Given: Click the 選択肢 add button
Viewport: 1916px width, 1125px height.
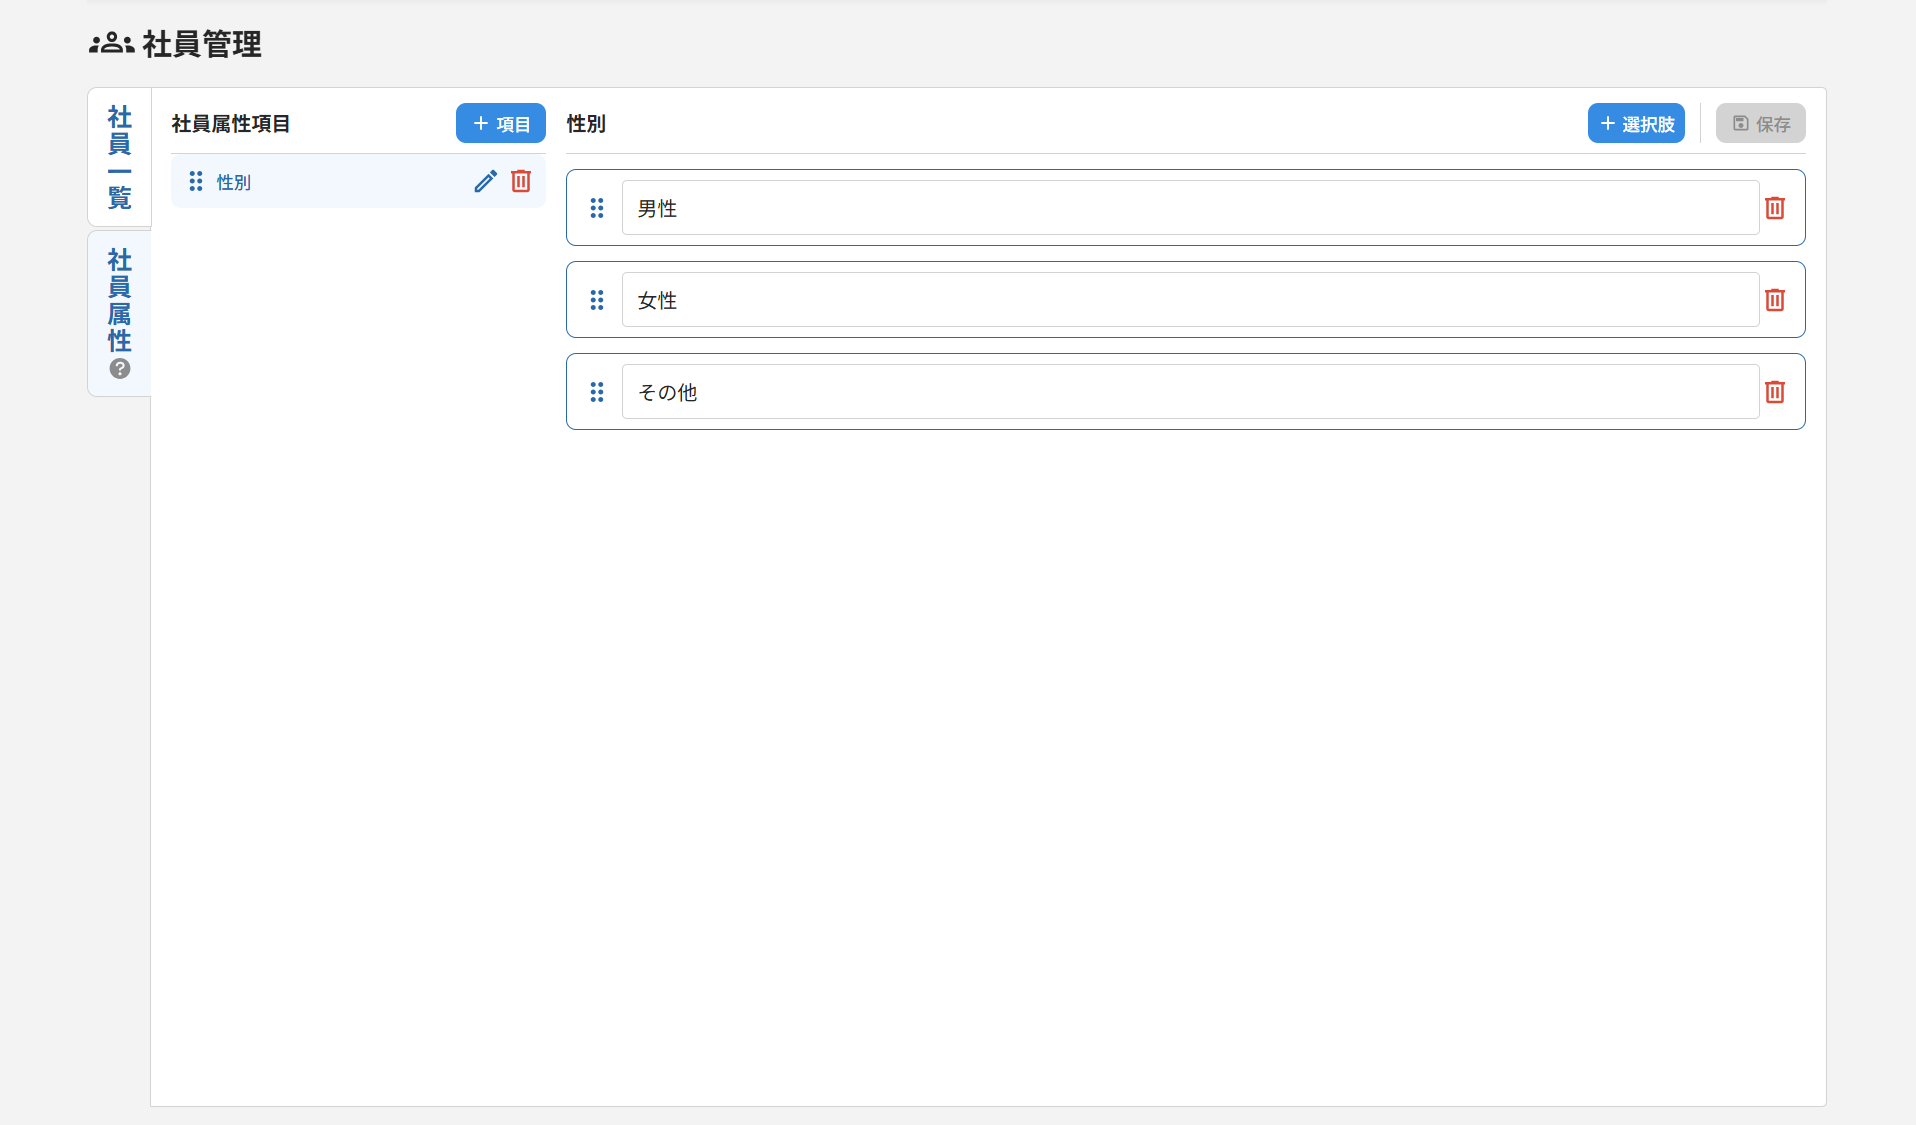Looking at the screenshot, I should [1636, 123].
